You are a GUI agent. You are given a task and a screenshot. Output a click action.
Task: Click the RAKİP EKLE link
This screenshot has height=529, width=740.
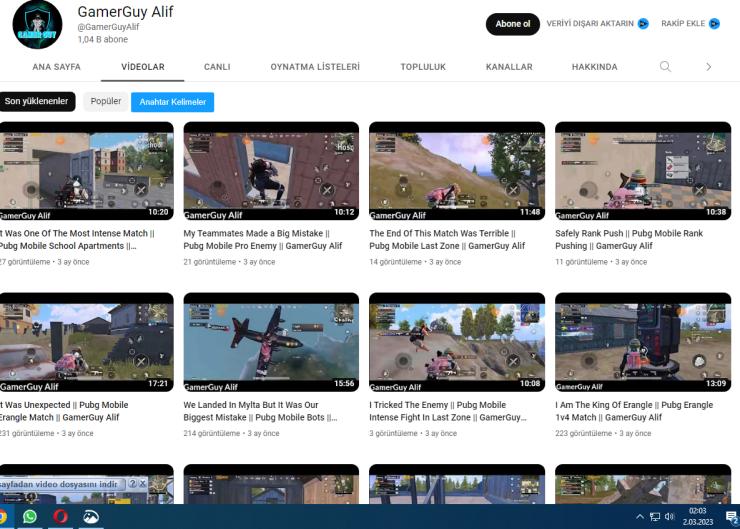[x=683, y=24]
